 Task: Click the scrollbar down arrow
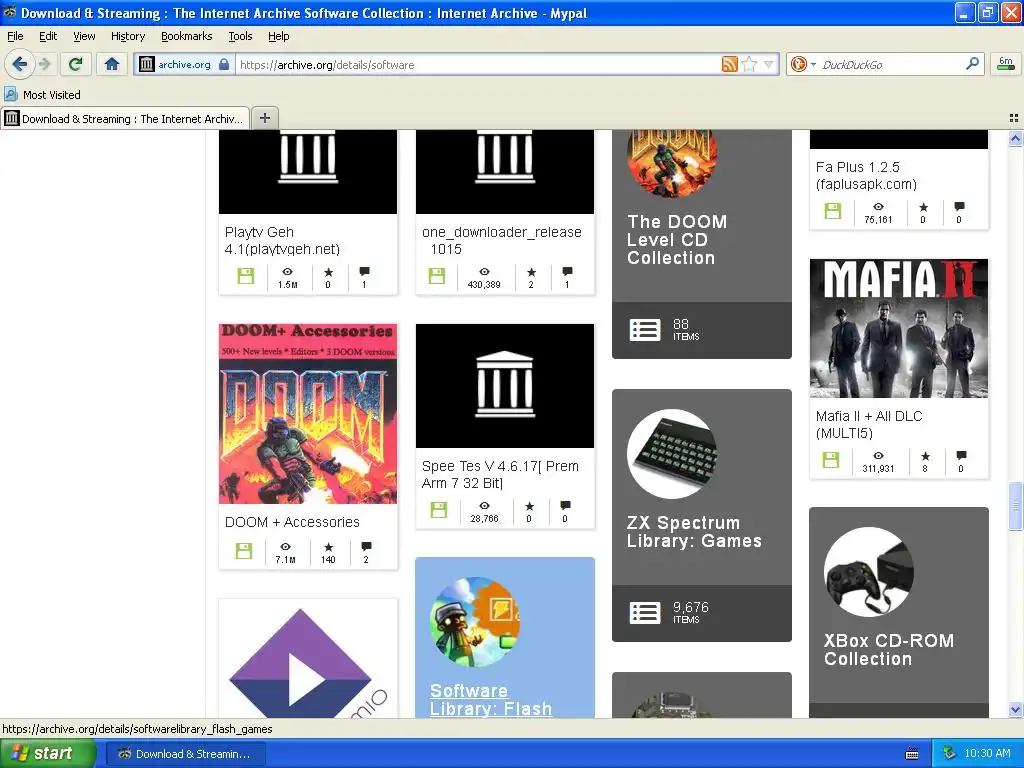(1015, 710)
